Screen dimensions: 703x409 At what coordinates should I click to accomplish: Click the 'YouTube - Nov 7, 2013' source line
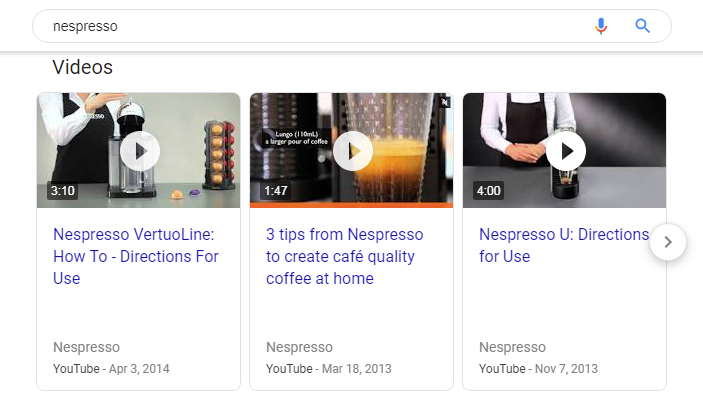[538, 369]
